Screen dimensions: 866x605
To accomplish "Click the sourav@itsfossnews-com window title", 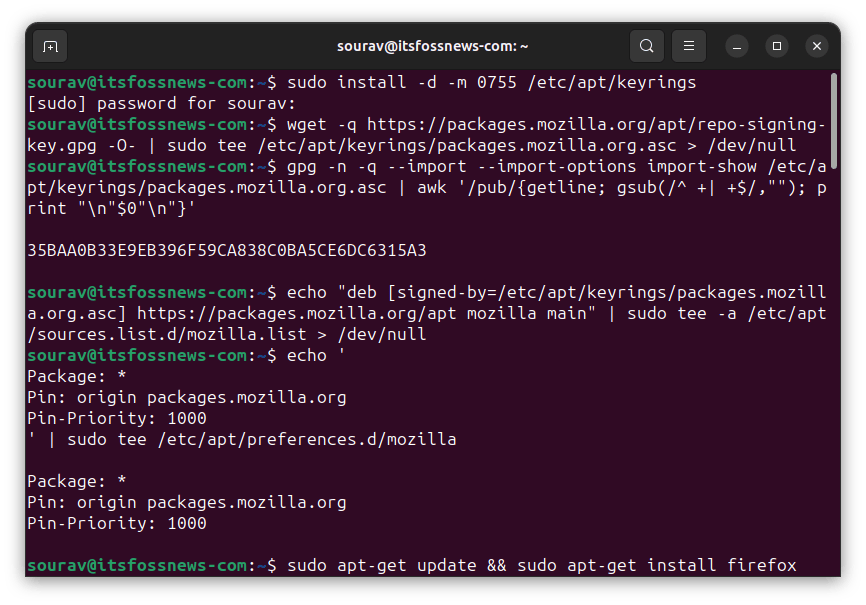I will point(433,46).
